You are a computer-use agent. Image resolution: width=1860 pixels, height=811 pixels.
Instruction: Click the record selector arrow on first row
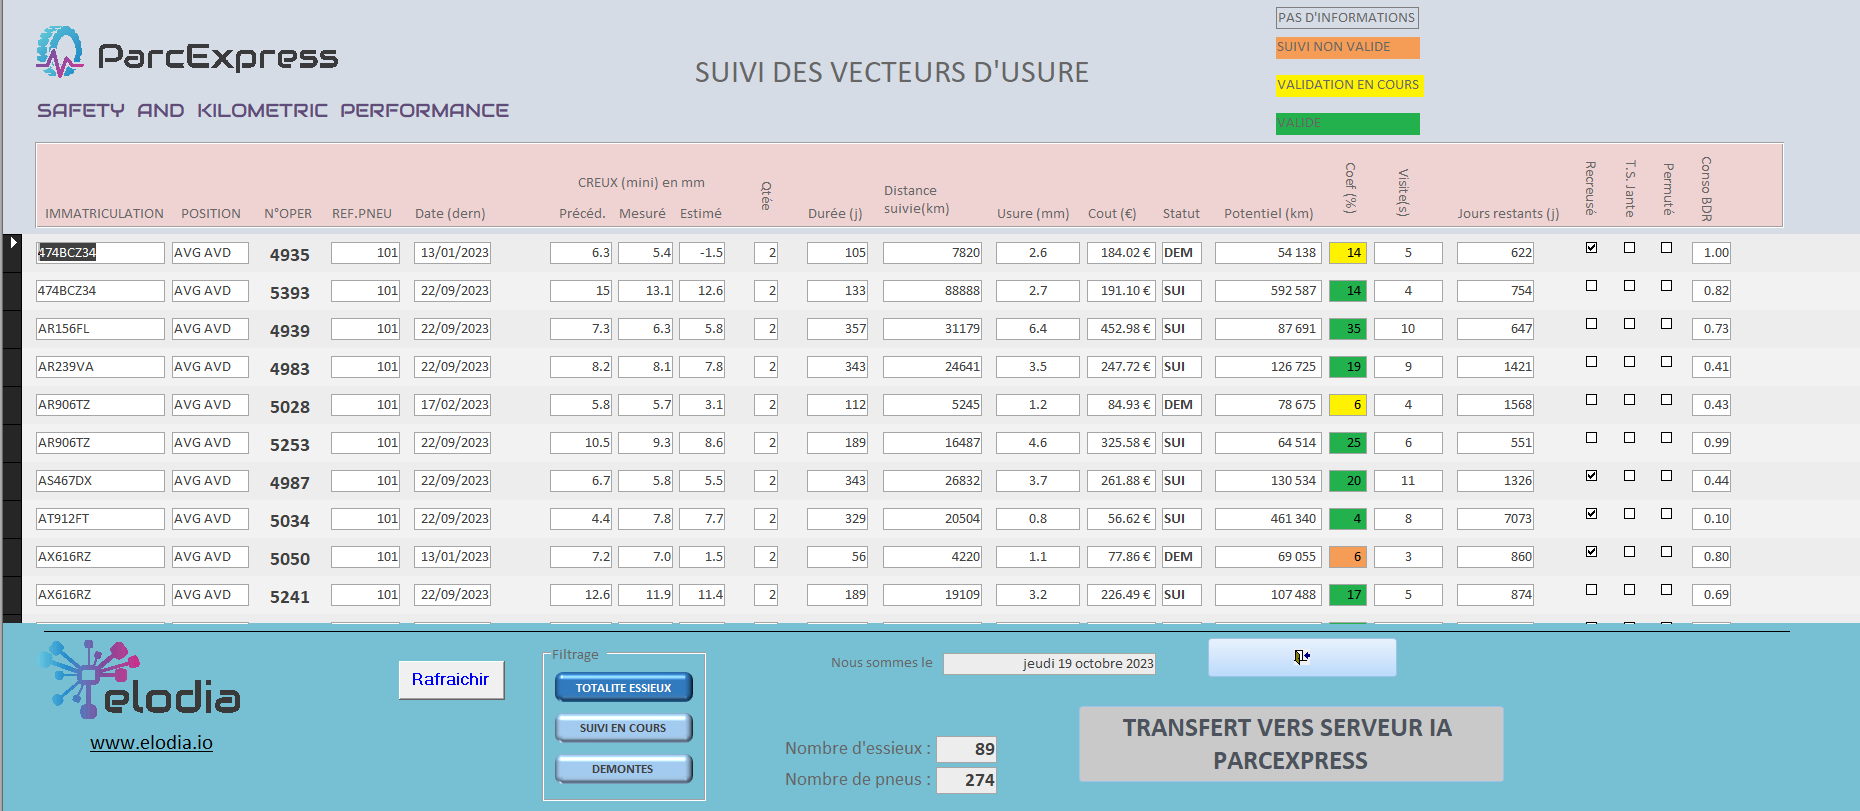pyautogui.click(x=13, y=243)
